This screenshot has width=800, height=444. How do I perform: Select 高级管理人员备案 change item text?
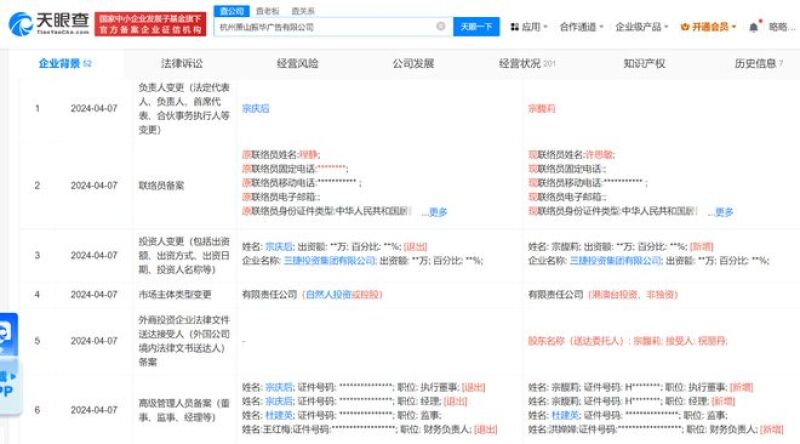pyautogui.click(x=184, y=410)
